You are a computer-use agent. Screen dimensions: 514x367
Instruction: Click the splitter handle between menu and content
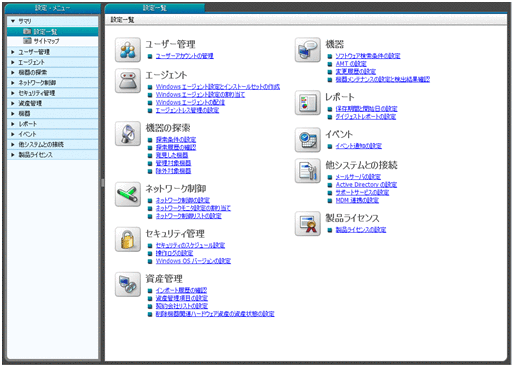103,183
